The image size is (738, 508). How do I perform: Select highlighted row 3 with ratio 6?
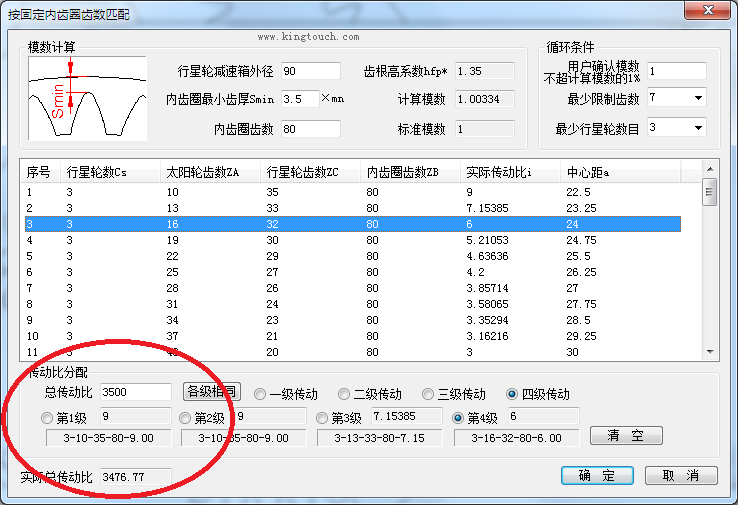pos(353,224)
